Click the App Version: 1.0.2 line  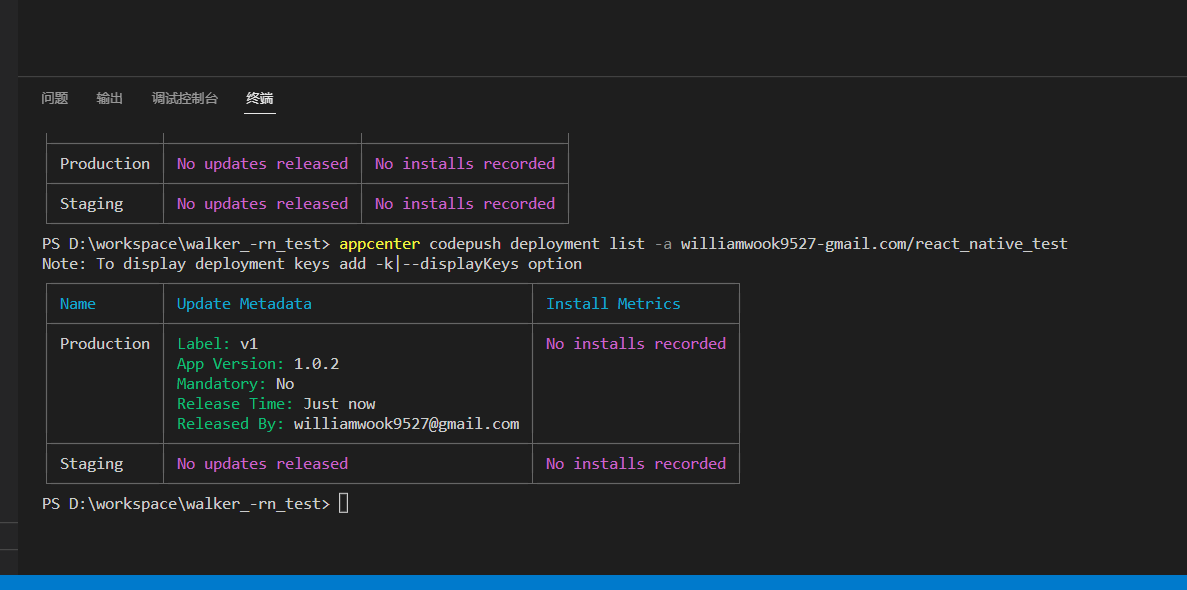(x=258, y=363)
